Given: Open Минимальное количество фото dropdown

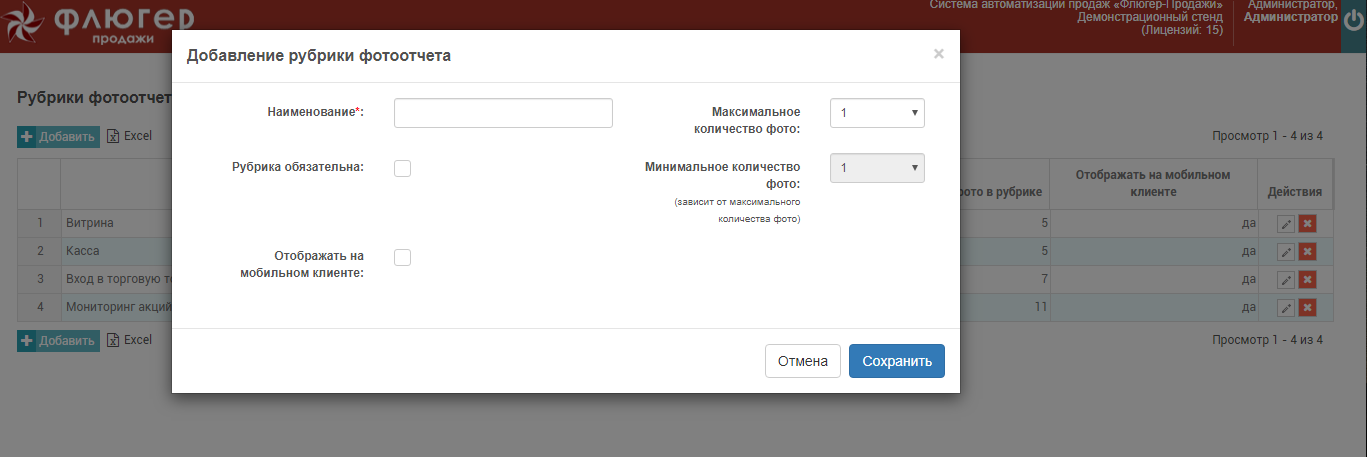Looking at the screenshot, I should [x=877, y=168].
